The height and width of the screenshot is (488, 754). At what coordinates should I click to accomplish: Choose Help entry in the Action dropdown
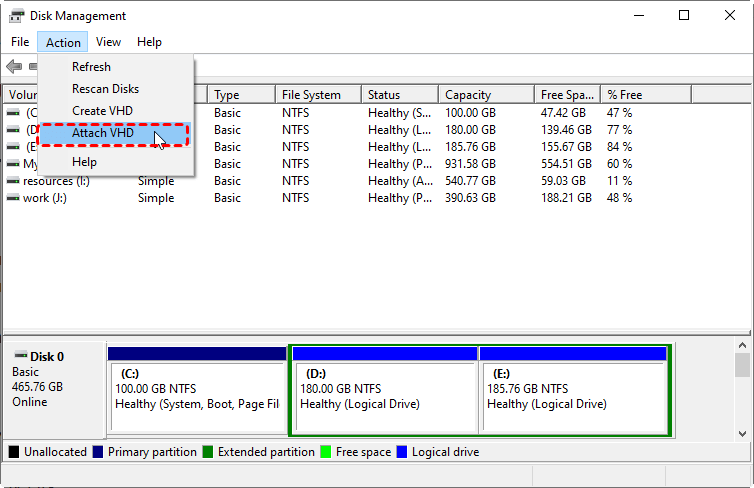click(115, 162)
